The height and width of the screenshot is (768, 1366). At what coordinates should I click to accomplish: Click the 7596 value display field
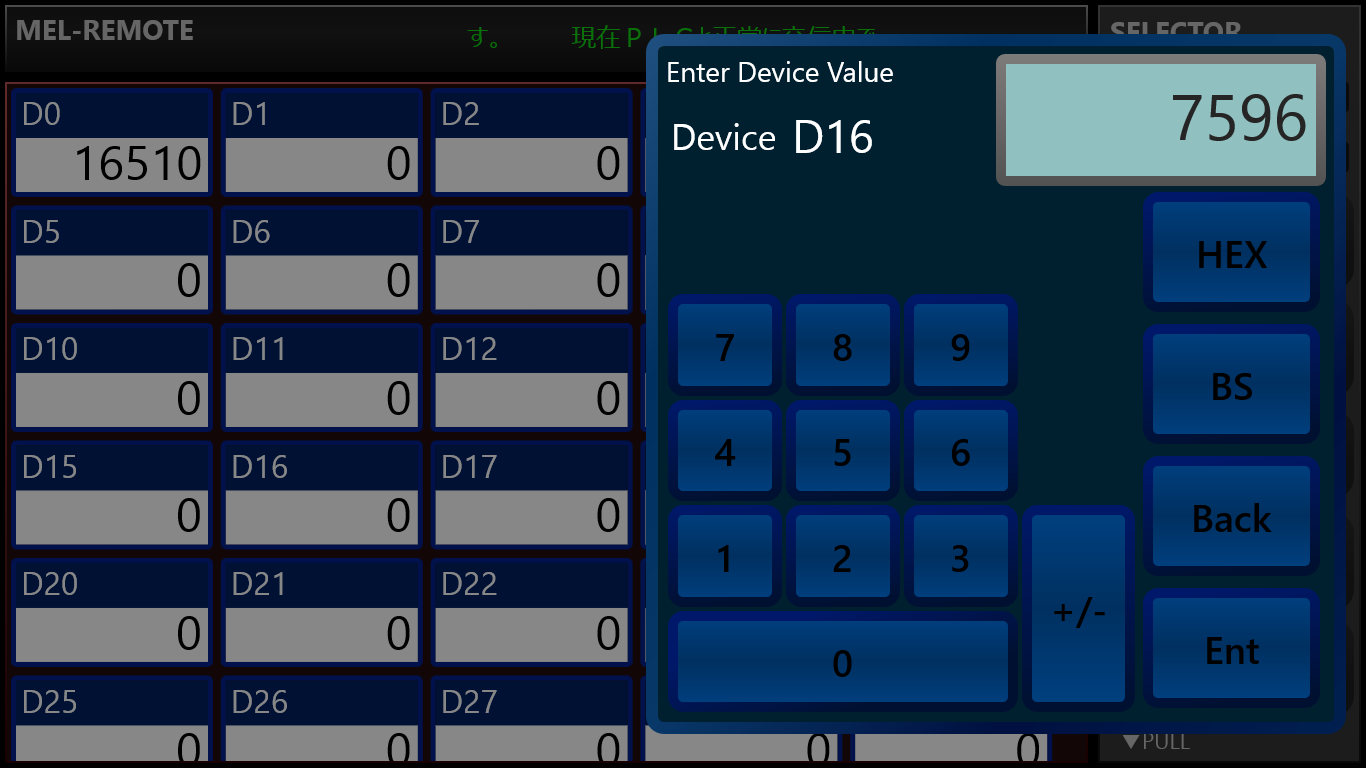[x=1161, y=120]
